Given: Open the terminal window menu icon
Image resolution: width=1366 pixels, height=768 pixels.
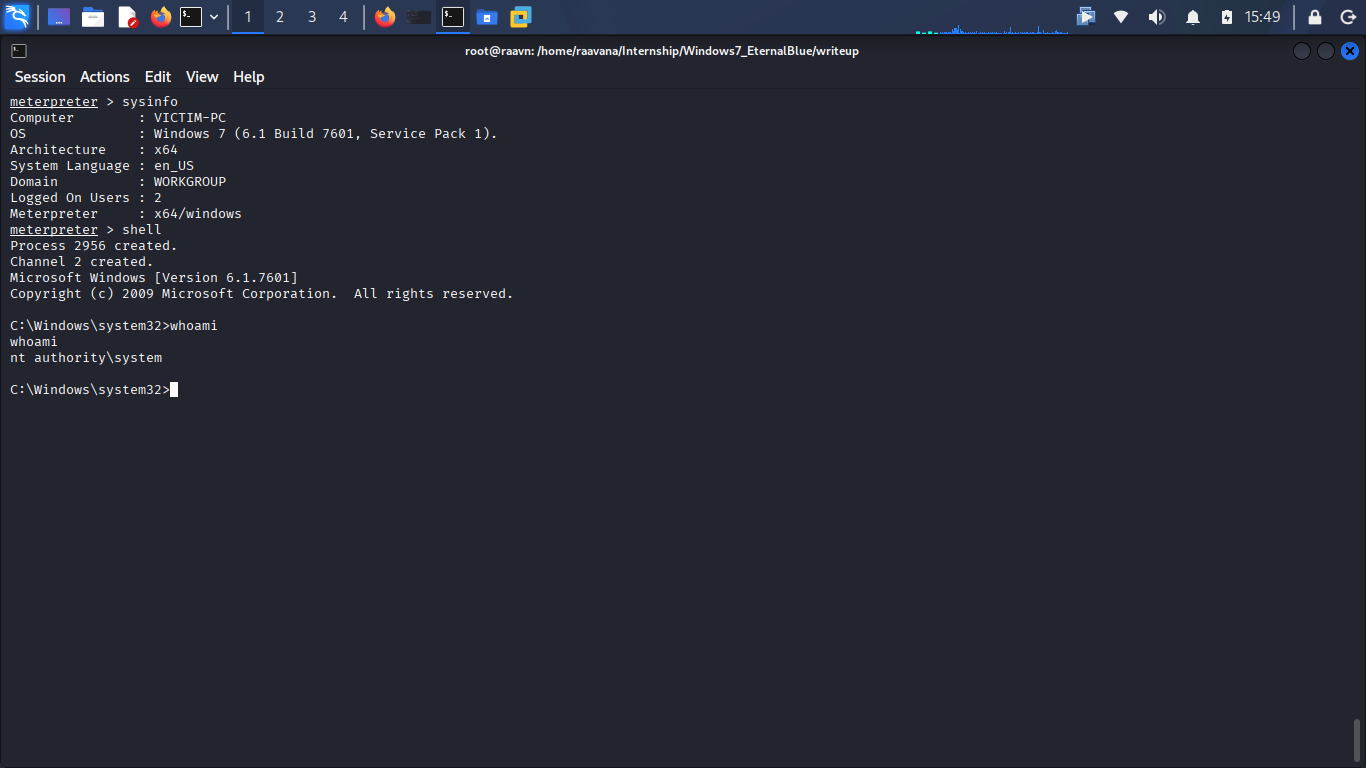Looking at the screenshot, I should click(x=19, y=51).
